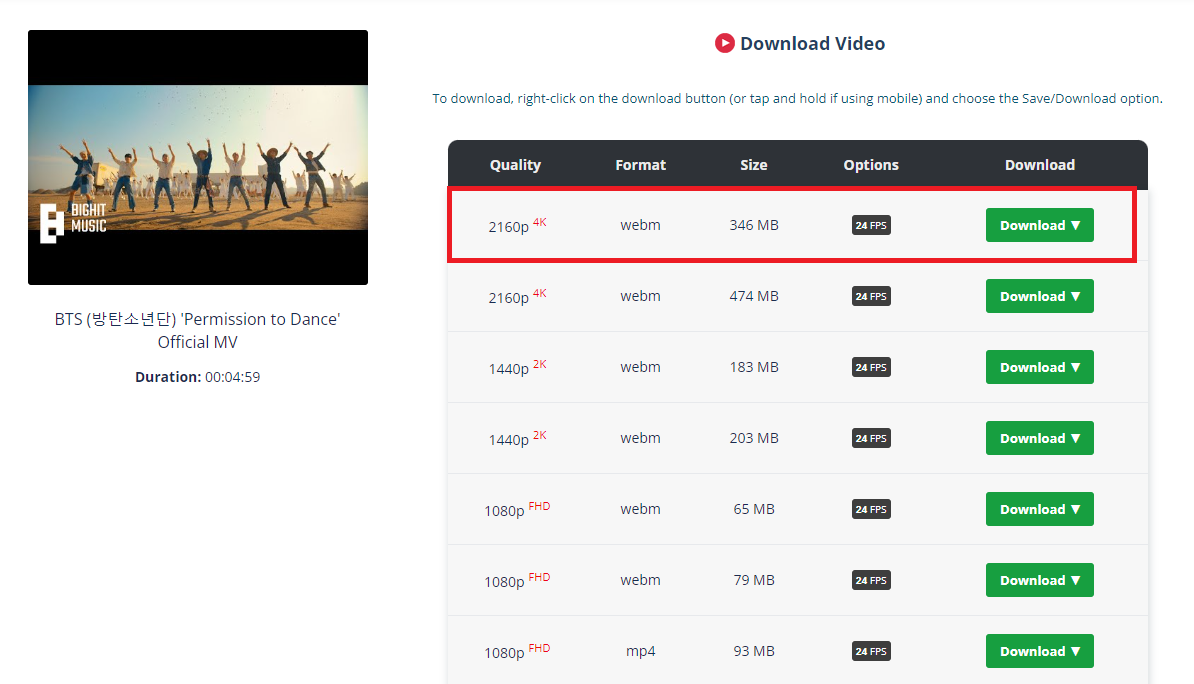This screenshot has height=684, width=1194.
Task: Click the BTS 'Permission to Dance' video title
Action: [x=198, y=330]
